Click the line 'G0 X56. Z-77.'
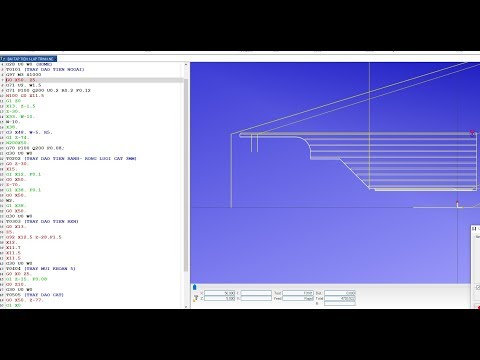This screenshot has width=480, height=360. coord(25,300)
